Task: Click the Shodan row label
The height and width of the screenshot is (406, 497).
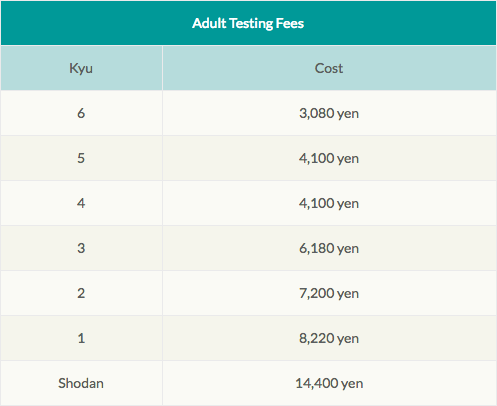Action: coord(81,383)
